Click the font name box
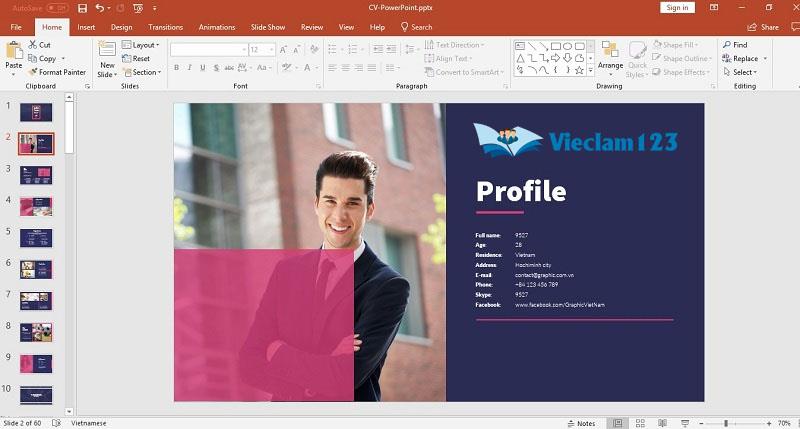Viewport: 800px width, 429px height. (x=209, y=49)
